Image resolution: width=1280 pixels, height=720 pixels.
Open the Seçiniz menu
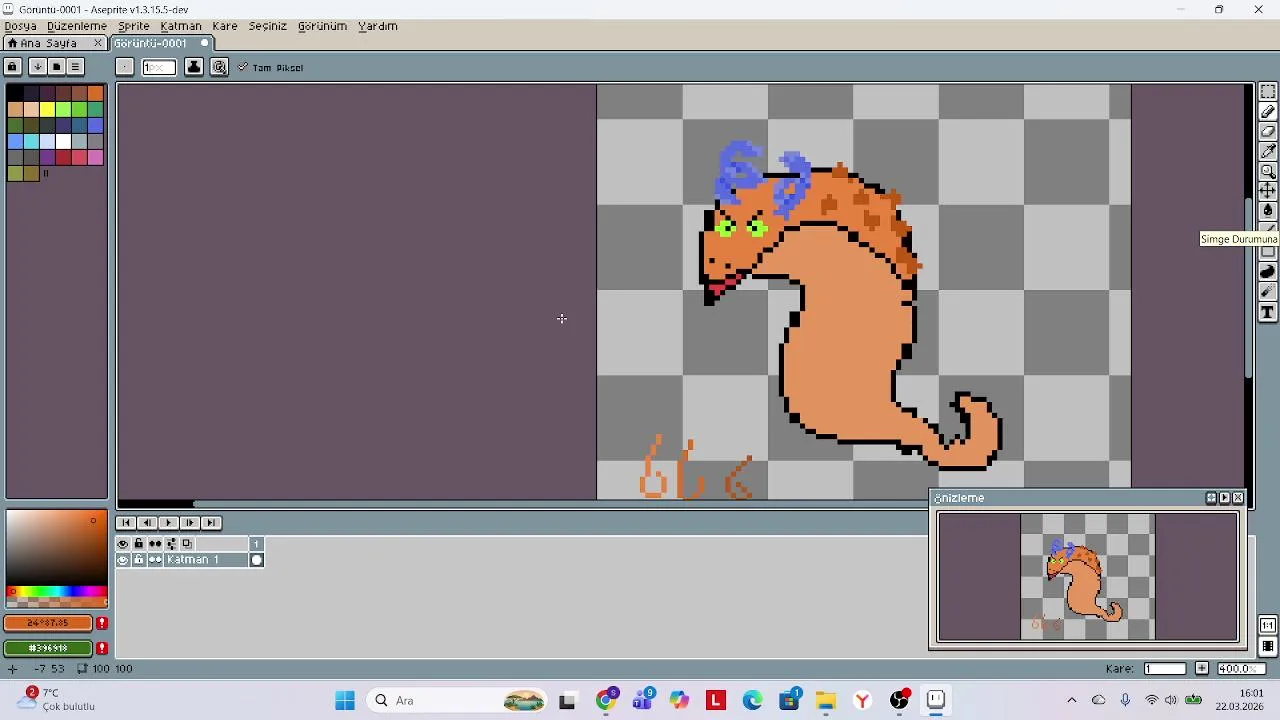(267, 26)
